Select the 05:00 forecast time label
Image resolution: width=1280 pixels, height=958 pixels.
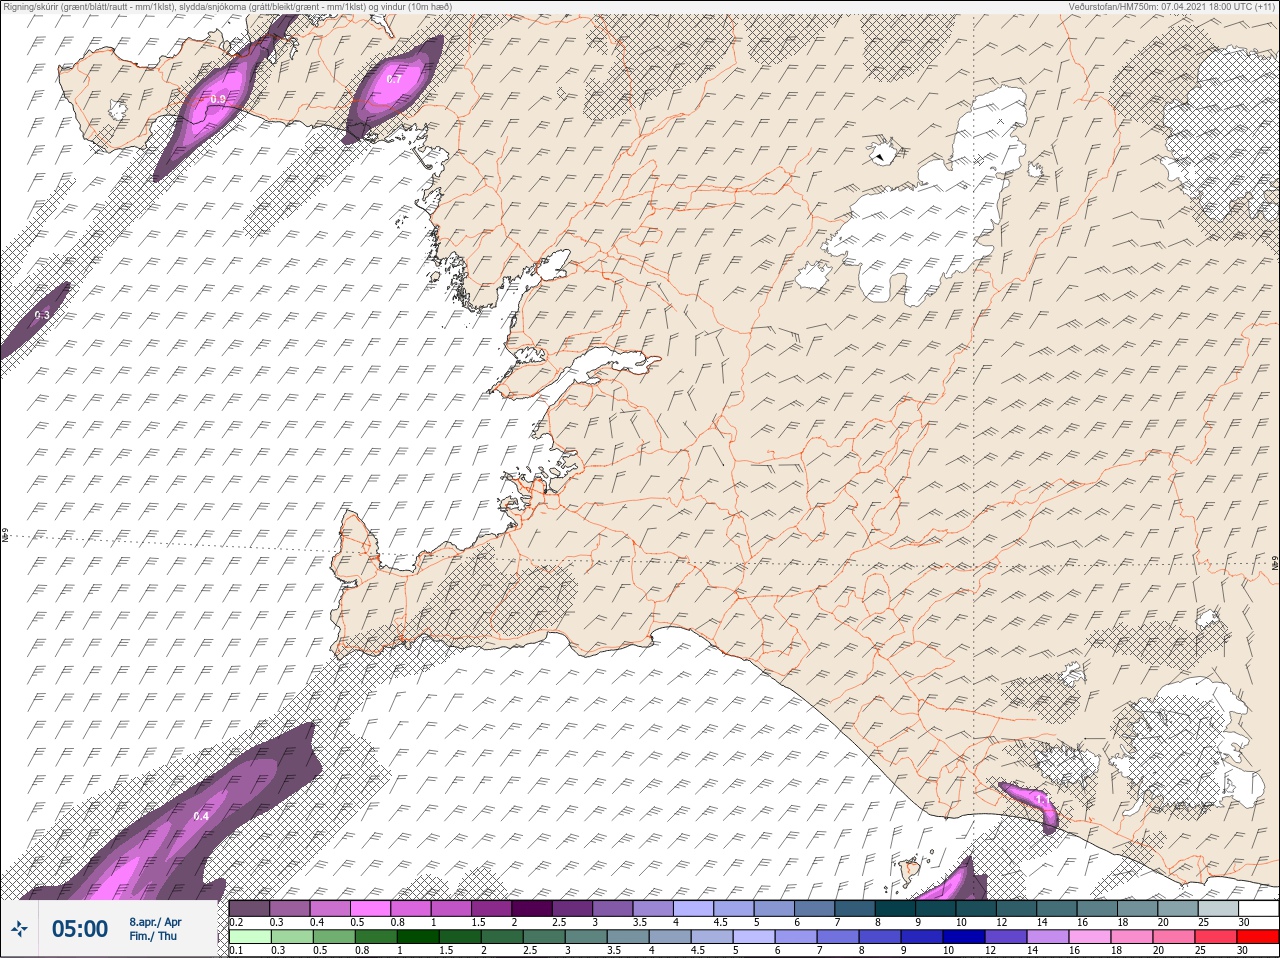pyautogui.click(x=80, y=930)
